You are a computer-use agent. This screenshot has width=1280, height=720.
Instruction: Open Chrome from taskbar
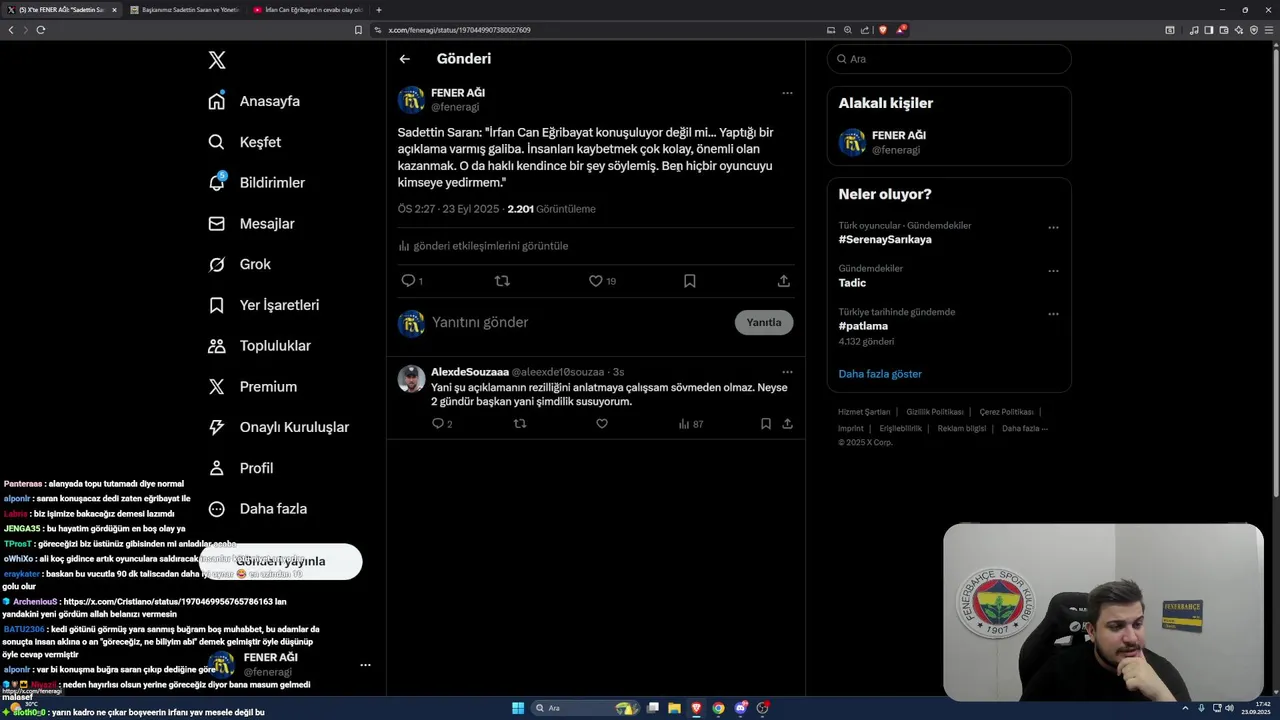(x=718, y=708)
